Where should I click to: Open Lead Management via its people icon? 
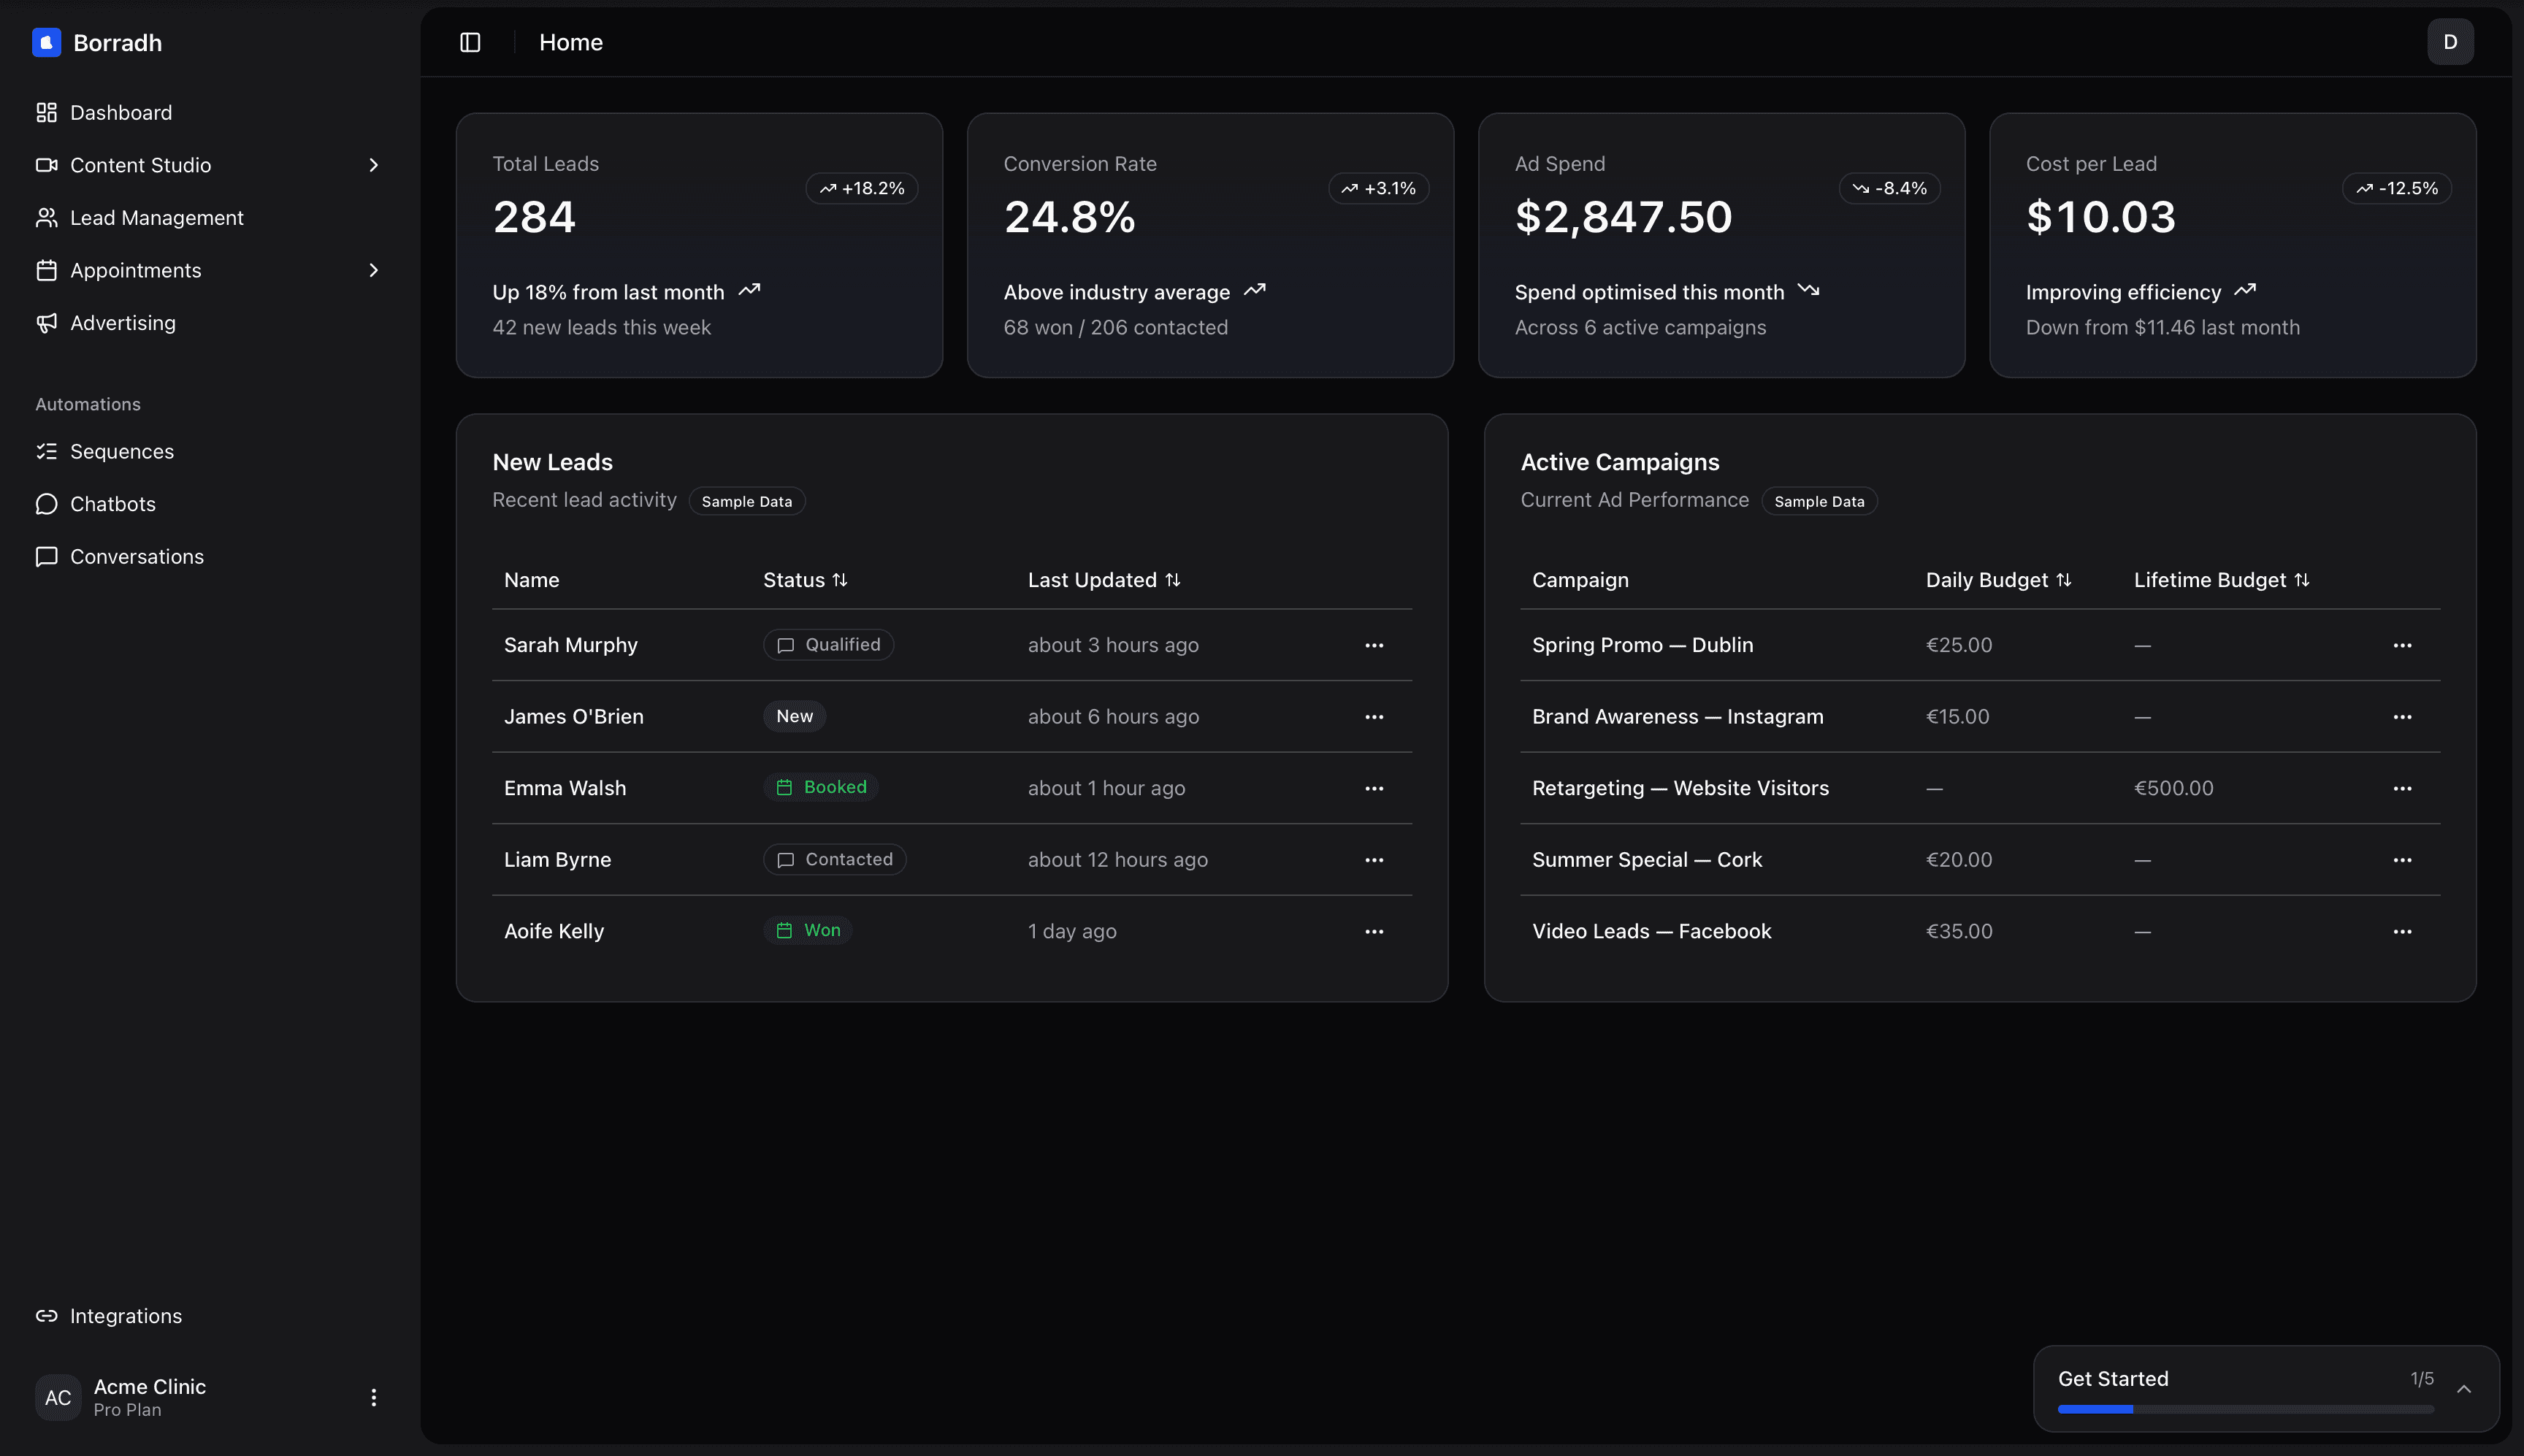pos(46,217)
